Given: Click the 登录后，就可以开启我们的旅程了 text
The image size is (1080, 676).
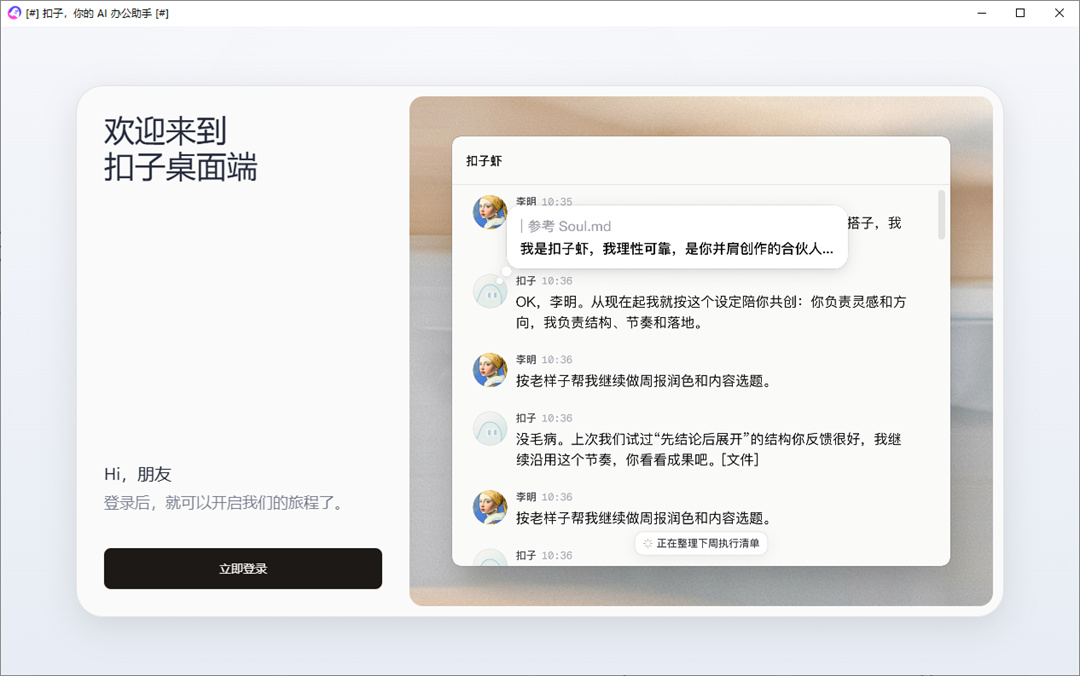Looking at the screenshot, I should point(224,503).
